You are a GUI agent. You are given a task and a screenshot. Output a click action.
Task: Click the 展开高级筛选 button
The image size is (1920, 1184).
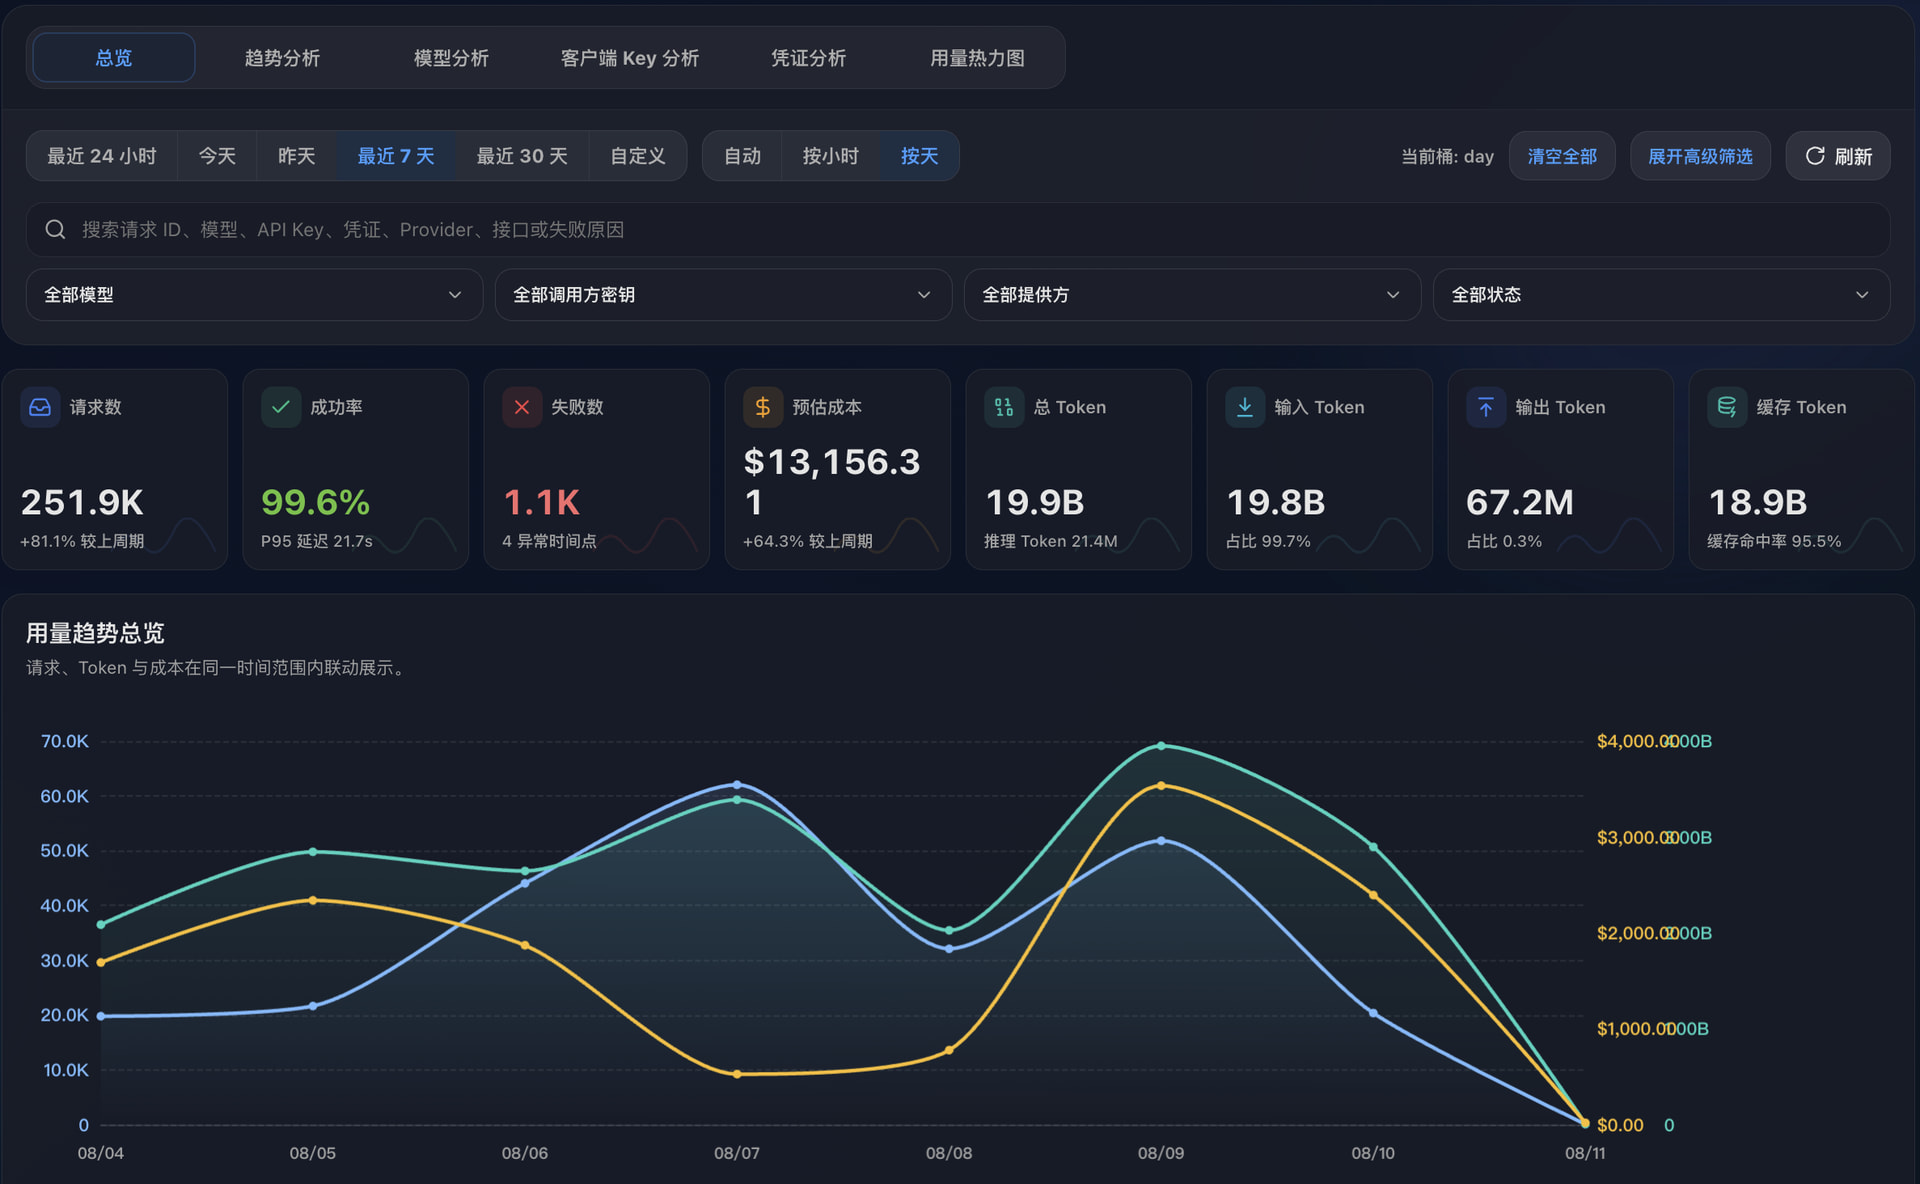[1700, 156]
